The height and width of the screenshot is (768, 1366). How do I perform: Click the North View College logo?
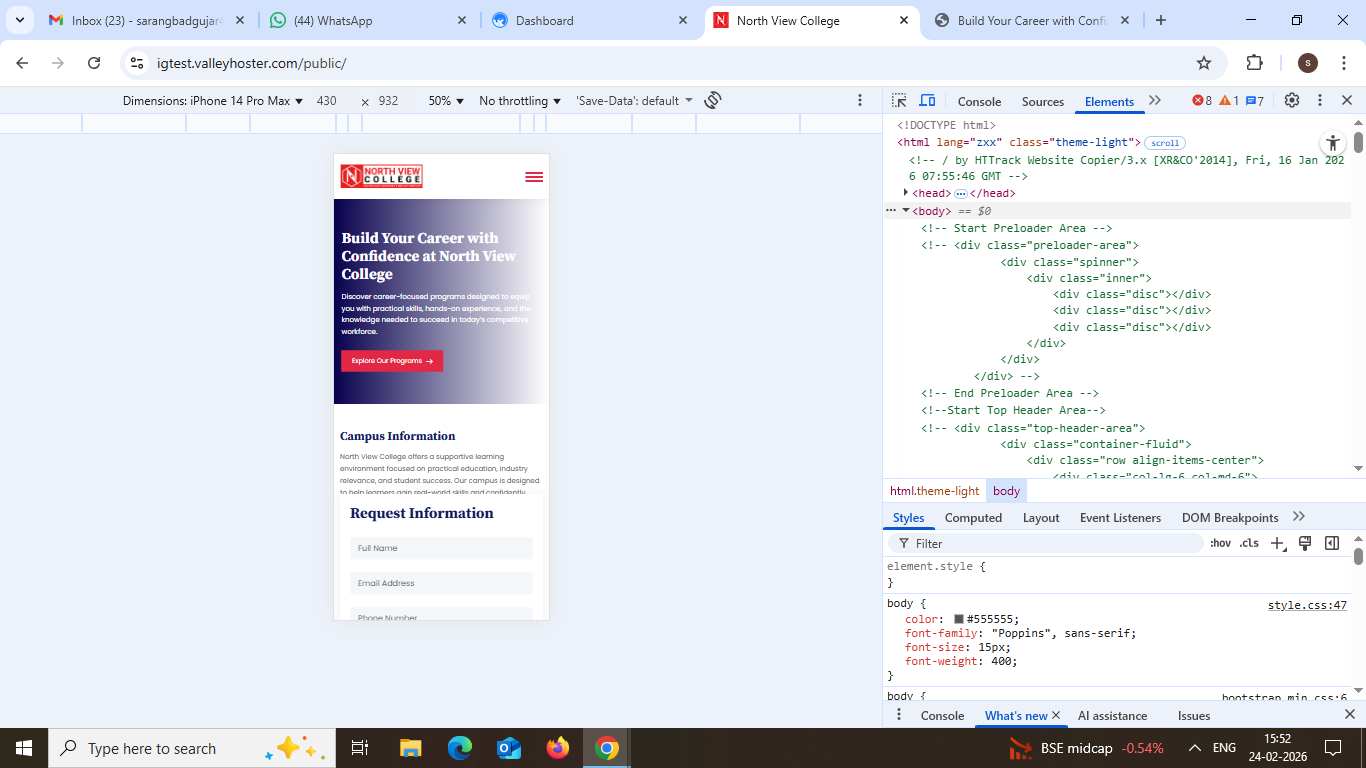pos(382,176)
